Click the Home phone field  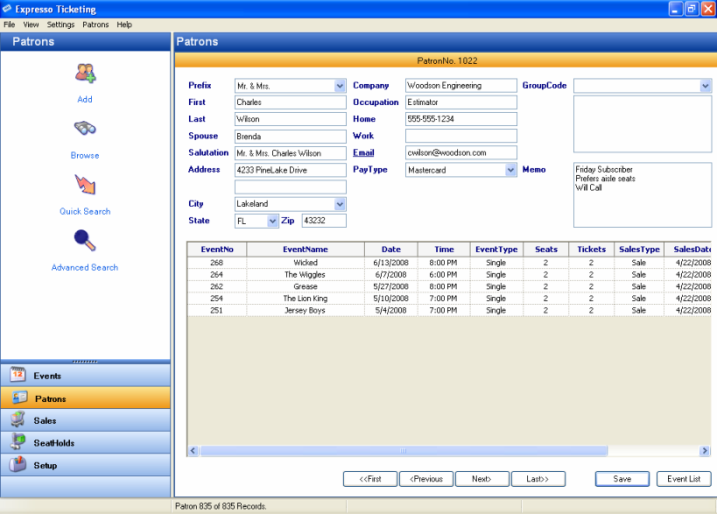(461, 119)
